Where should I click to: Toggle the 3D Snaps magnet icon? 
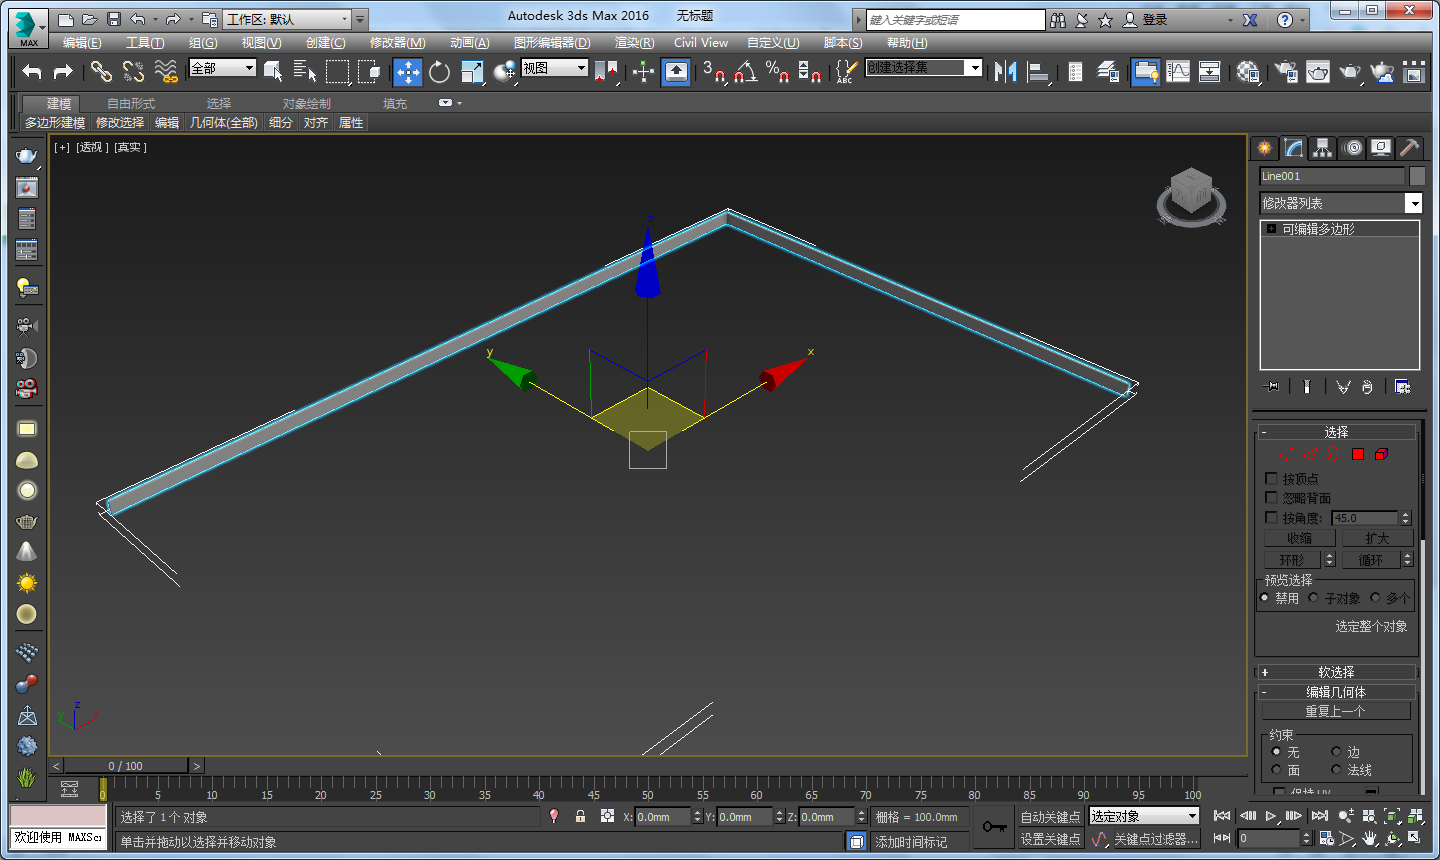pyautogui.click(x=713, y=71)
